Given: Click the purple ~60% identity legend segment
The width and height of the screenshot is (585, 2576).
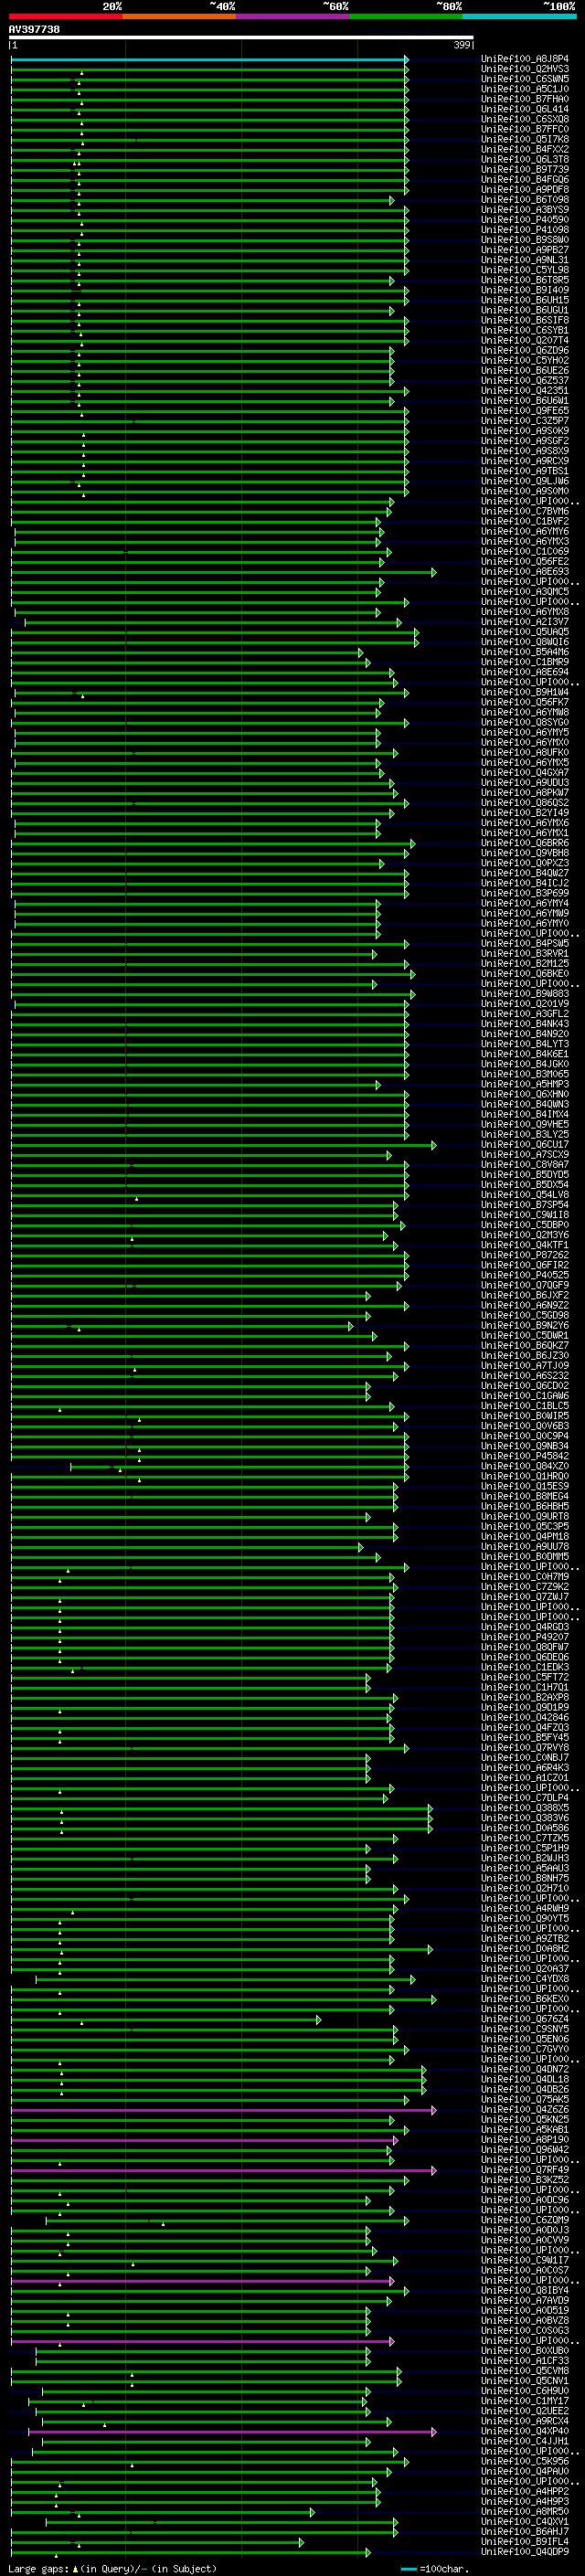Looking at the screenshot, I should pyautogui.click(x=293, y=17).
